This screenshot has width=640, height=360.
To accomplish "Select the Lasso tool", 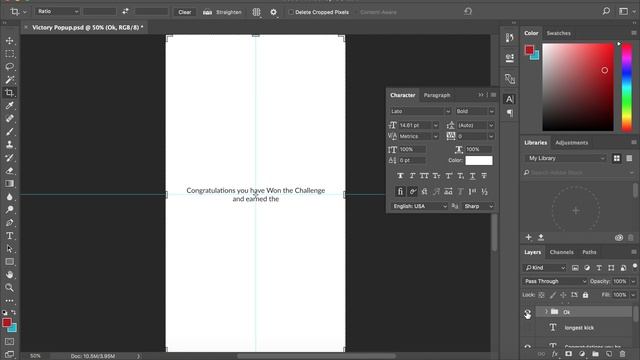I will (9, 67).
